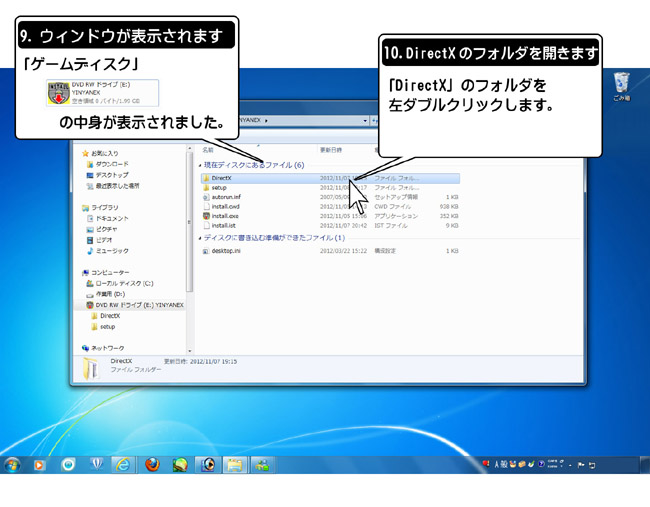The width and height of the screenshot is (650, 507).
Task: Click the 構成設定 type cell of desktop.ini
Action: tap(385, 251)
